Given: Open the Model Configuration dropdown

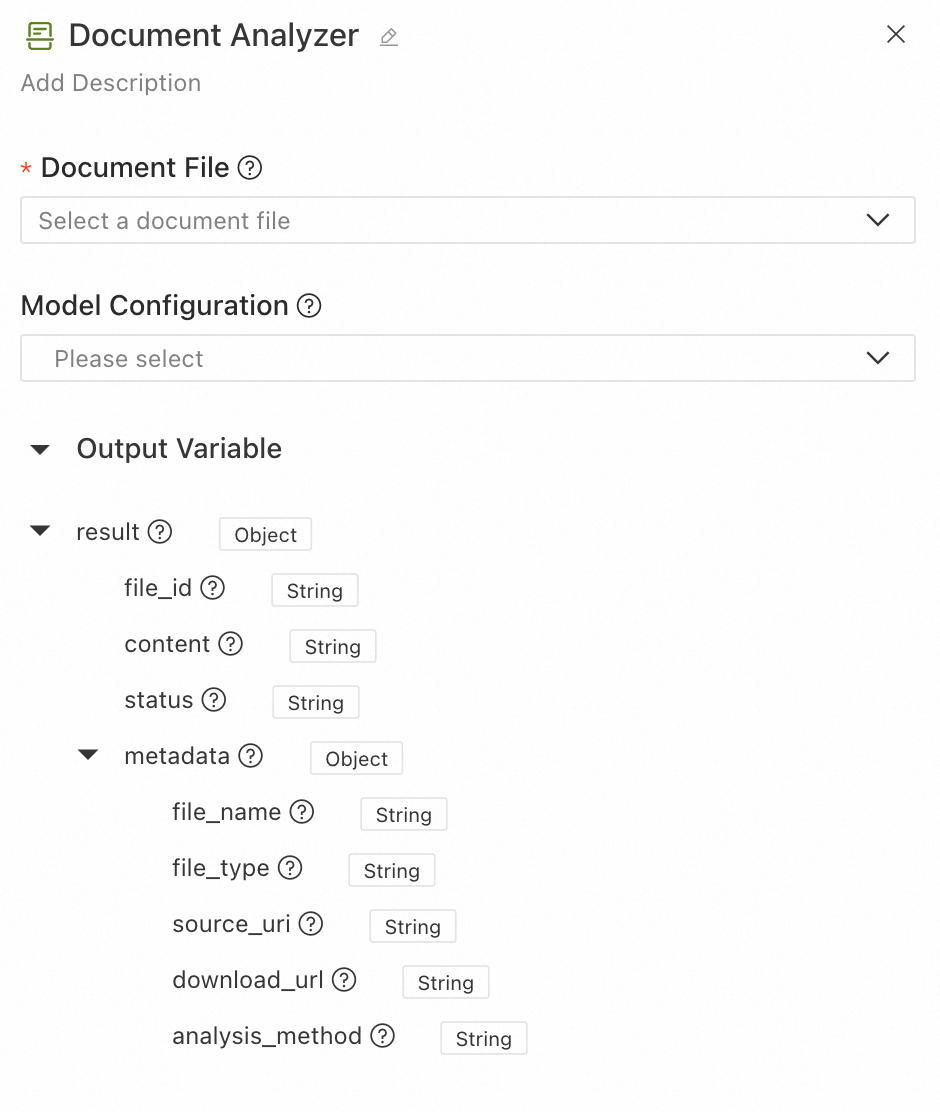Looking at the screenshot, I should click(x=467, y=359).
